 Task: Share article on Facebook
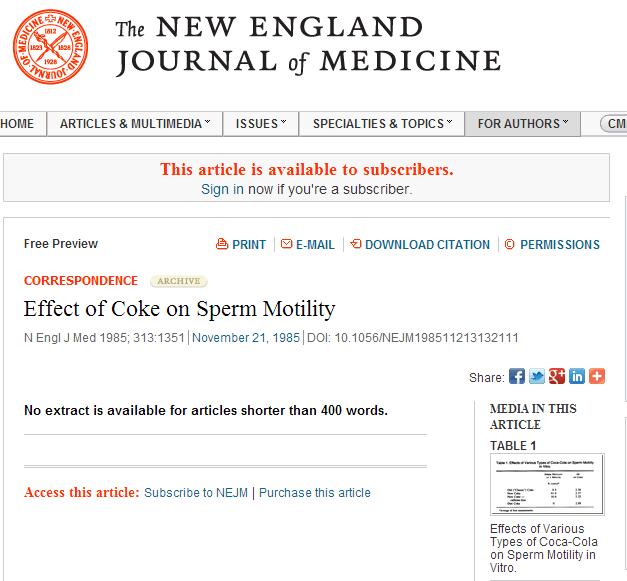(517, 377)
